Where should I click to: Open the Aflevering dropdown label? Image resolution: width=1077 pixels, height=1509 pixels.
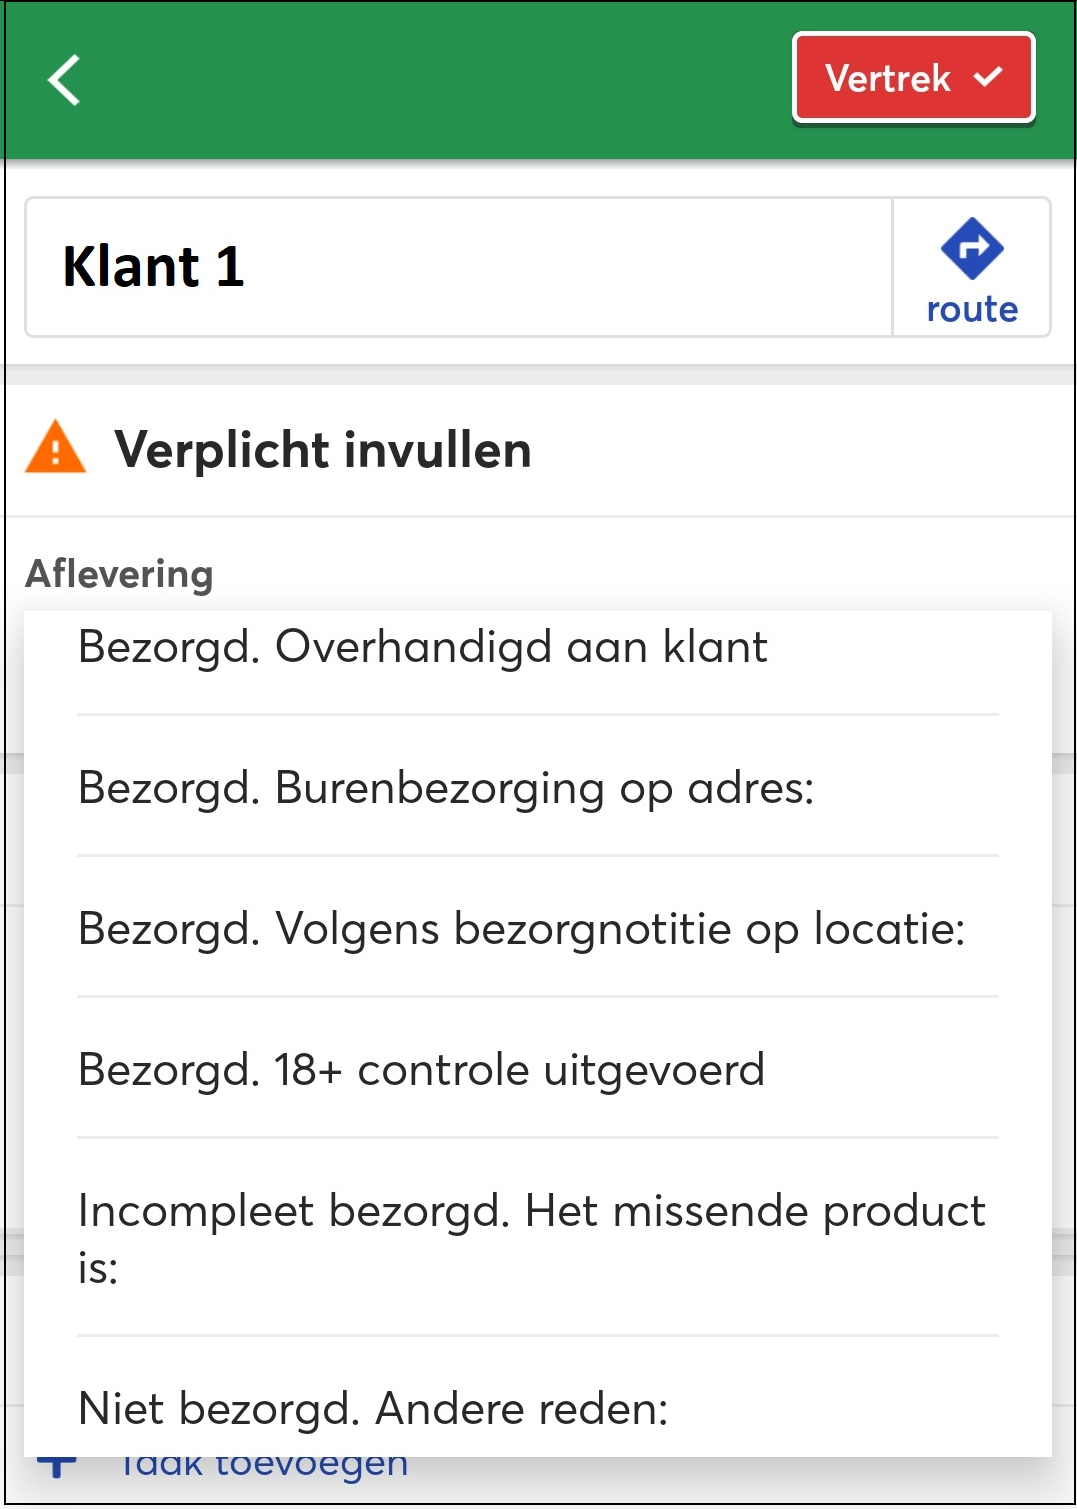point(119,574)
